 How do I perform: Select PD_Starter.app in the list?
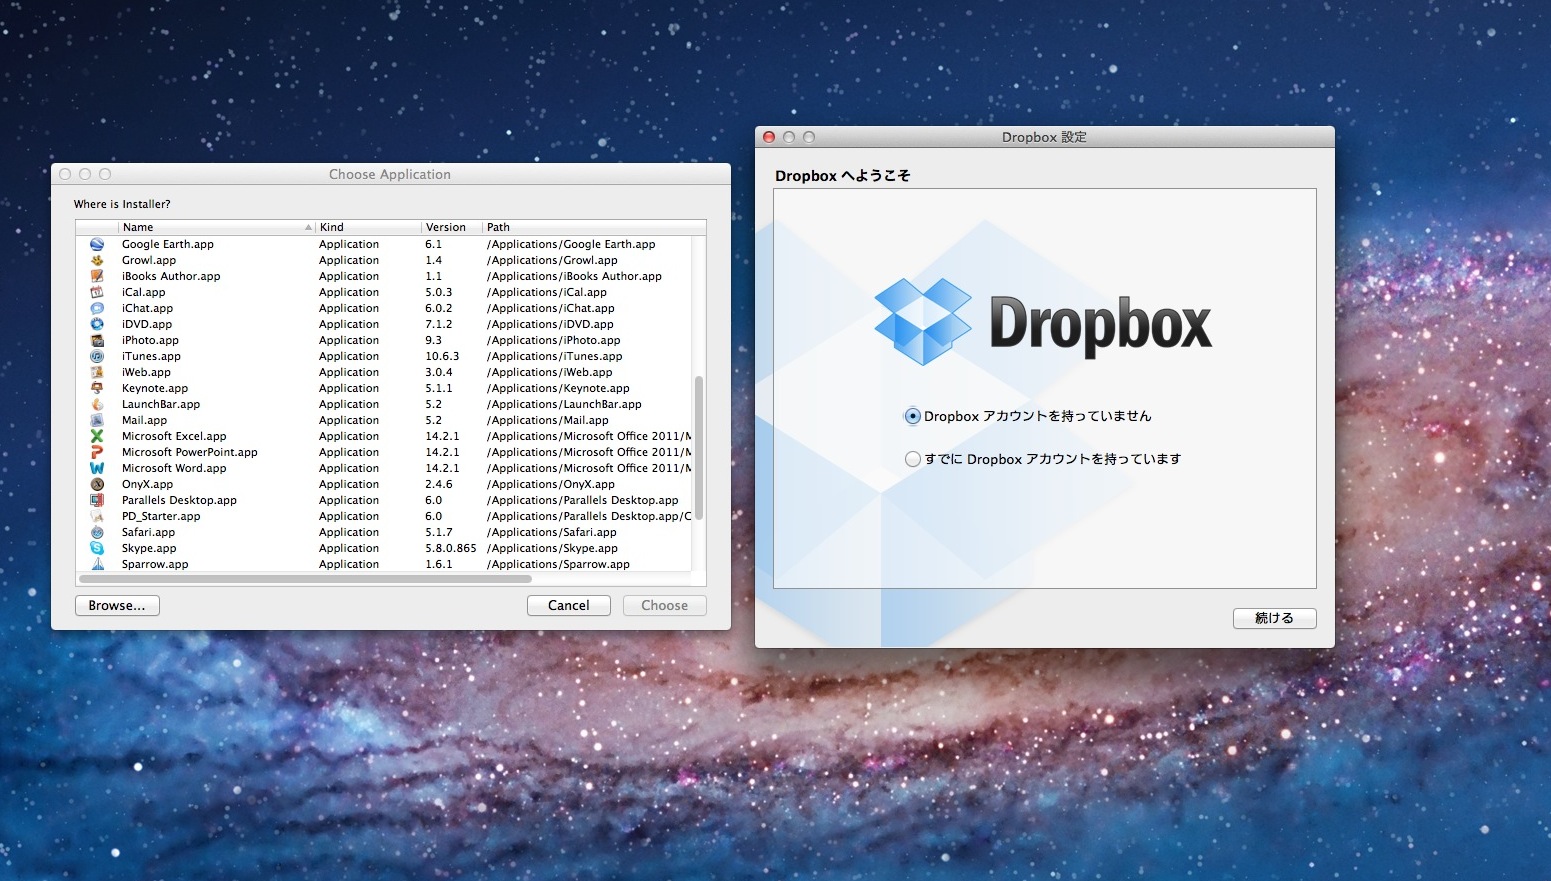[x=161, y=516]
